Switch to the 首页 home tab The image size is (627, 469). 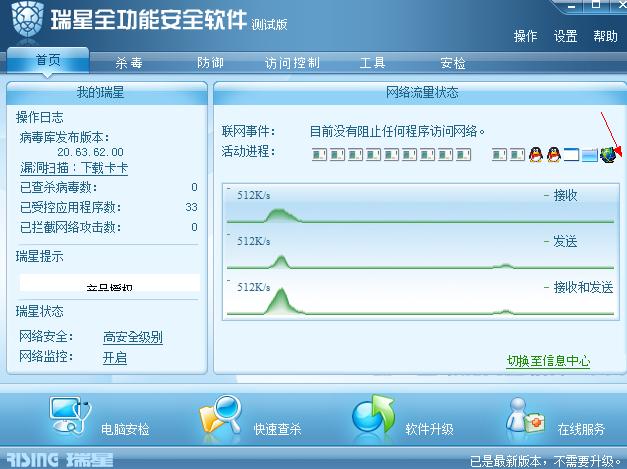(48, 60)
